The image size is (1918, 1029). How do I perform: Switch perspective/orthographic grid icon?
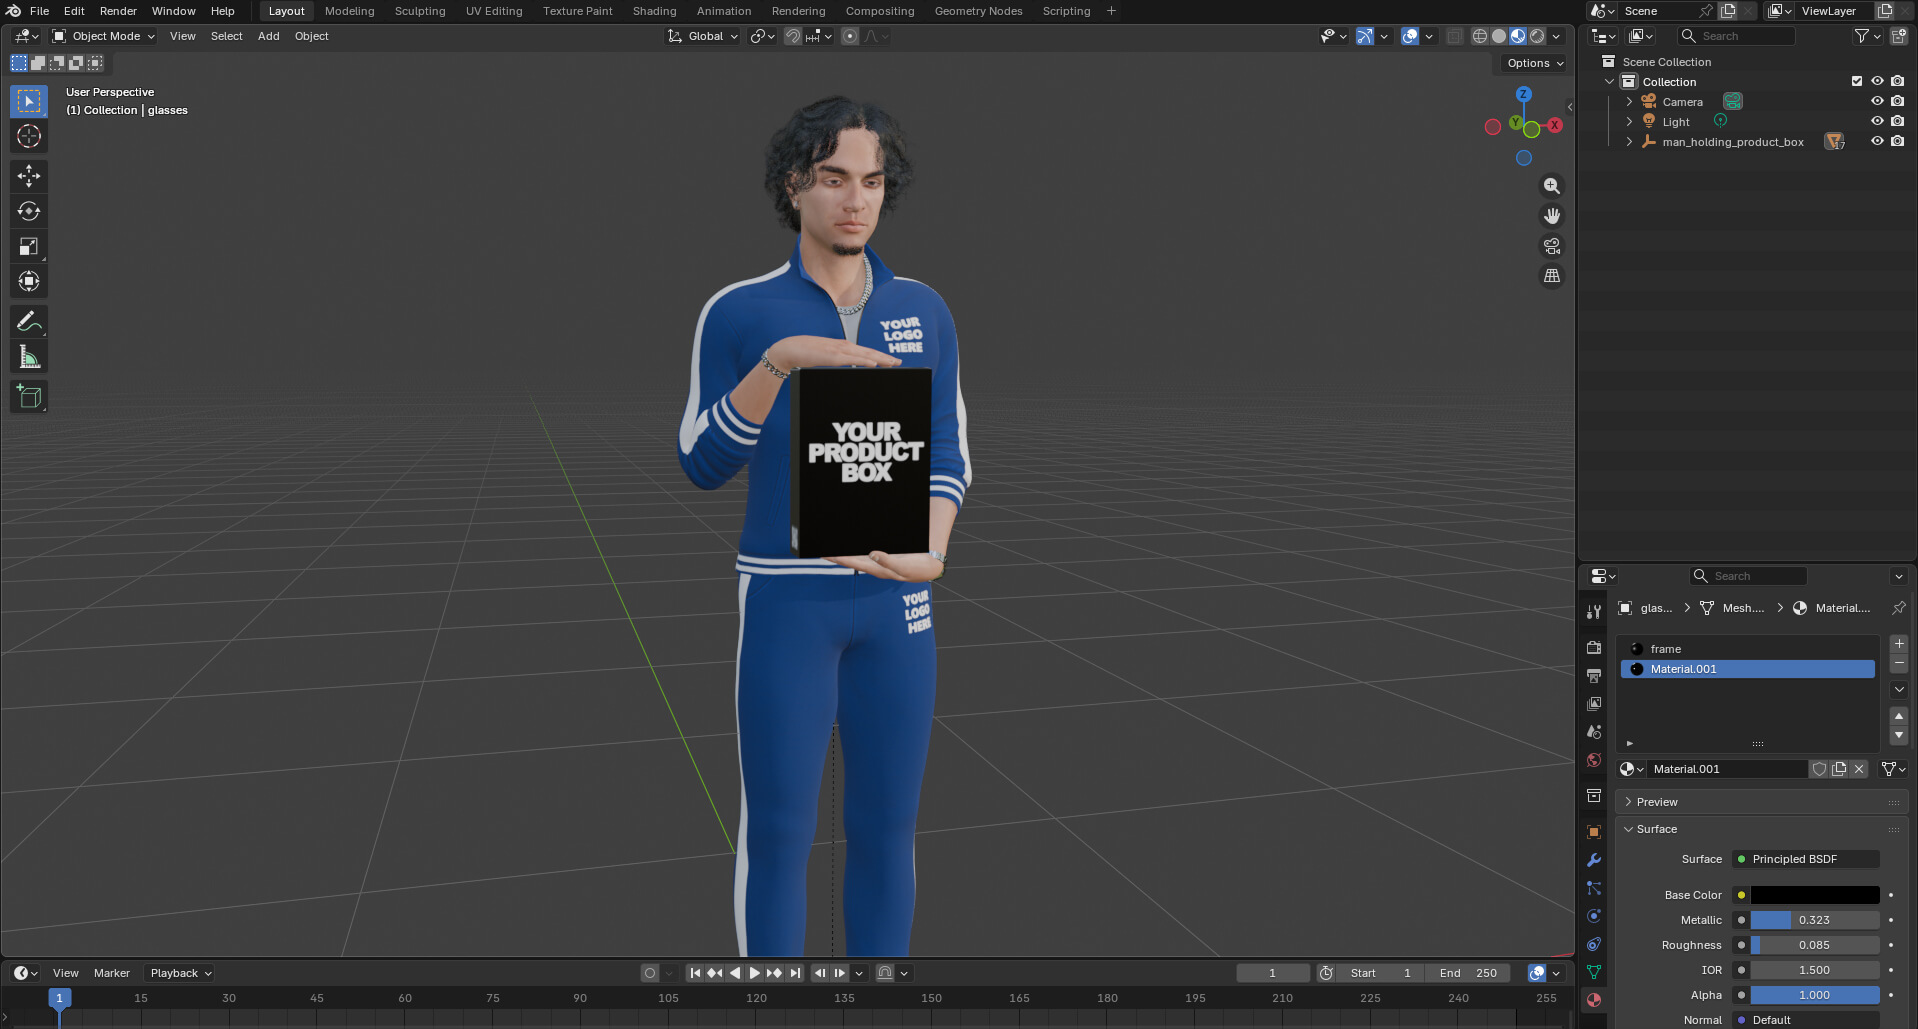[x=1552, y=276]
